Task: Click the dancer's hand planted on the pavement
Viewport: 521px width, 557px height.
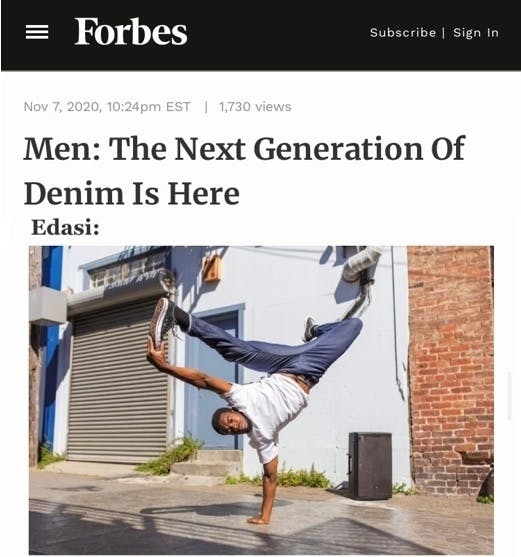Action: click(259, 520)
